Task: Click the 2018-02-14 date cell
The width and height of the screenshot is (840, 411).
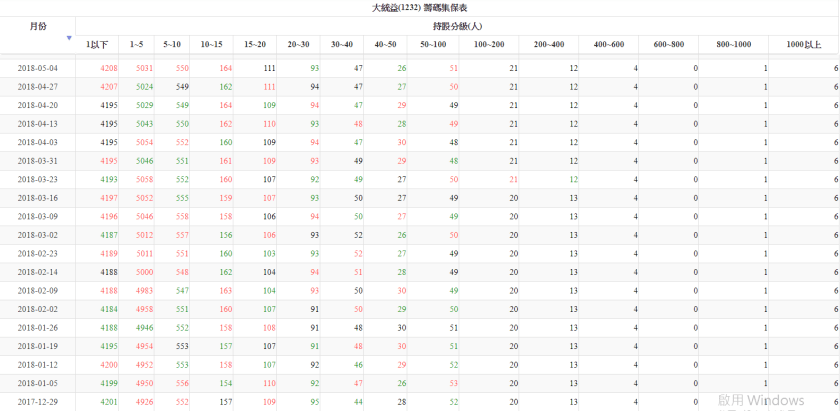Action: click(x=38, y=272)
